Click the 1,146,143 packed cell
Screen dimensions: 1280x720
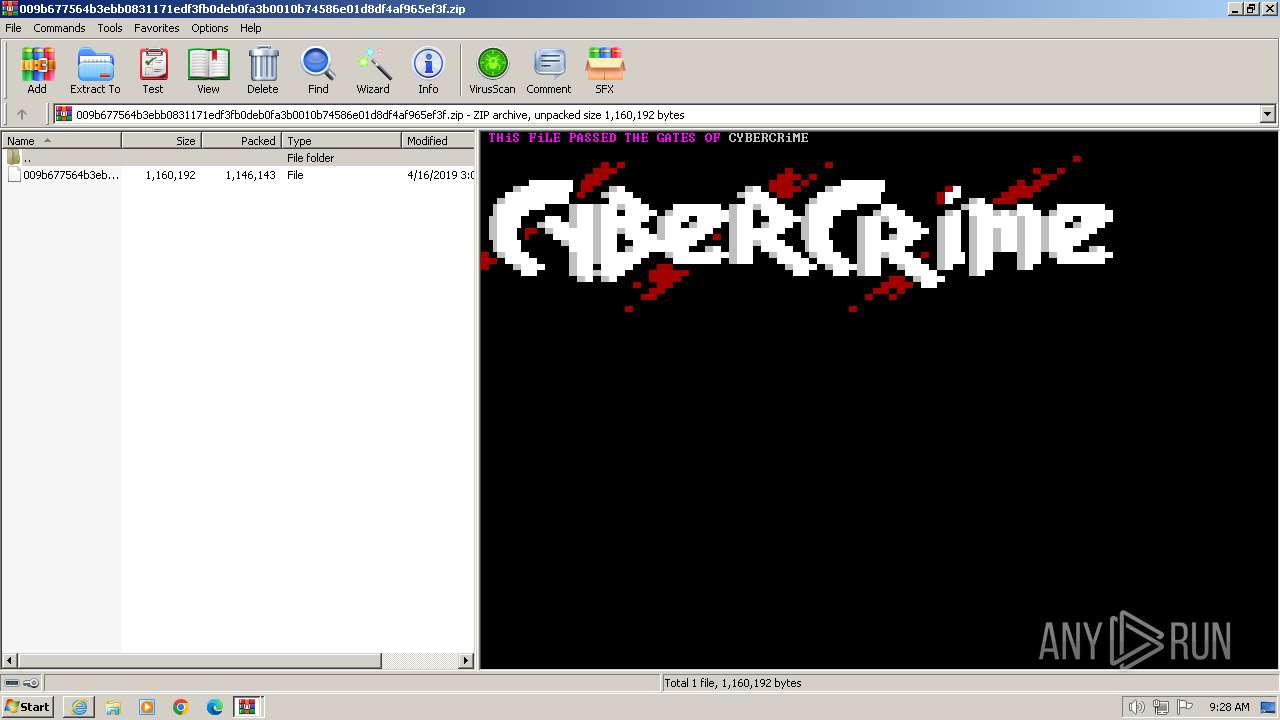pyautogui.click(x=250, y=175)
